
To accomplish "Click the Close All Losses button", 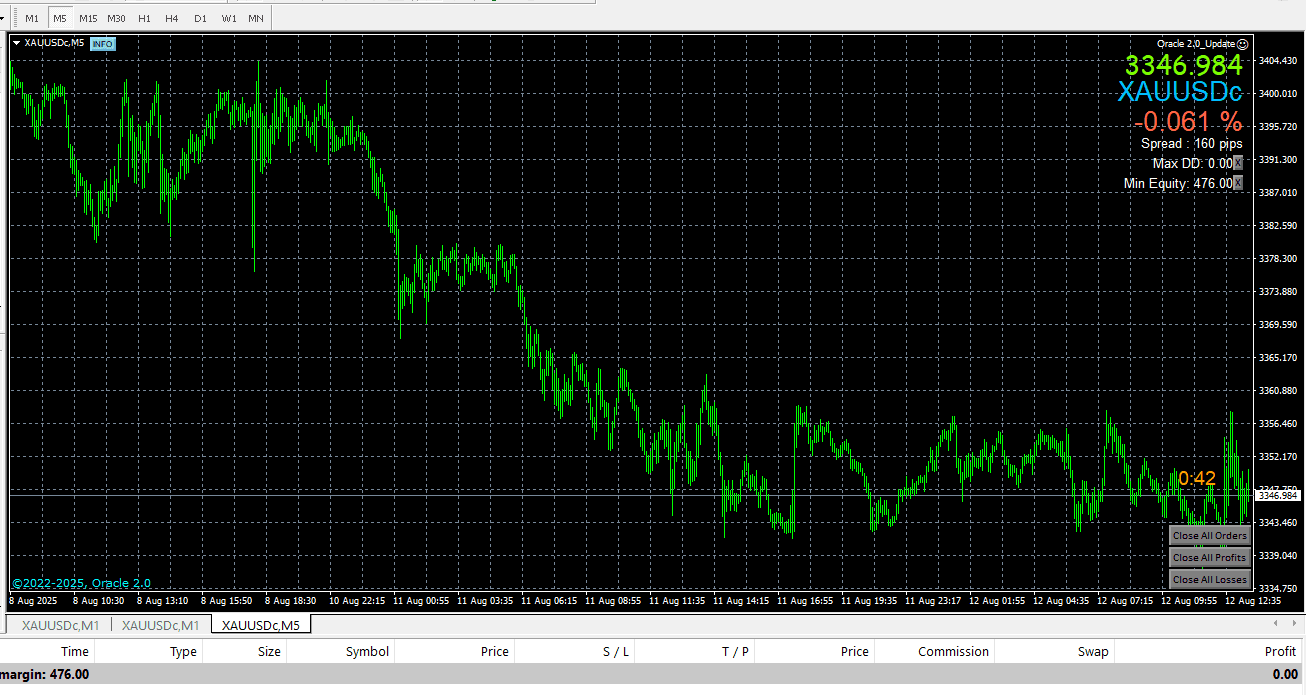I will (1210, 580).
